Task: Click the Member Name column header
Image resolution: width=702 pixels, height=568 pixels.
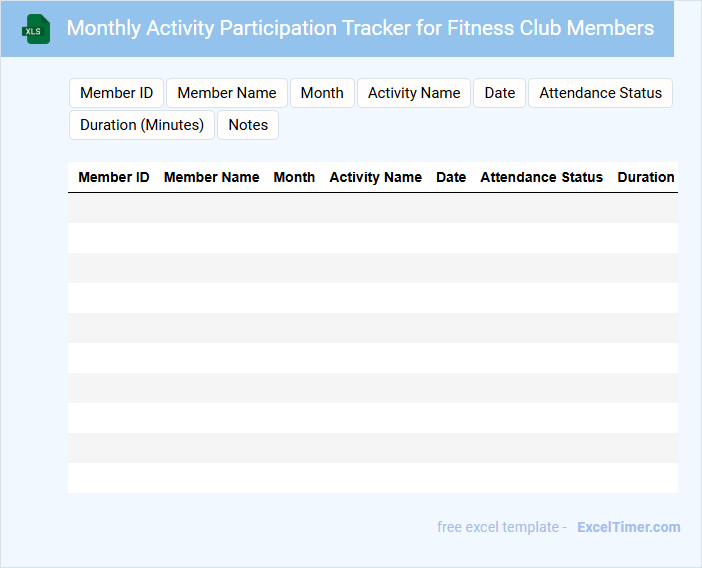Action: 211,177
